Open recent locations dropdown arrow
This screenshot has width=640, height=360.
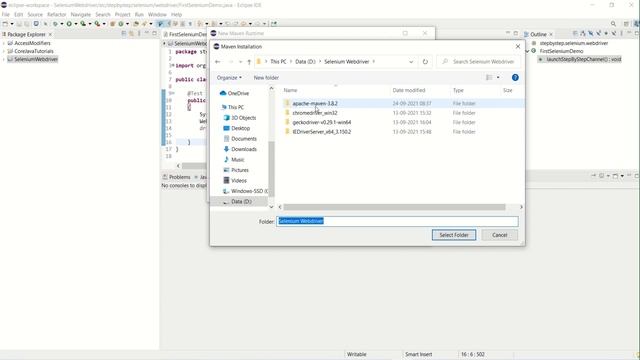point(240,62)
